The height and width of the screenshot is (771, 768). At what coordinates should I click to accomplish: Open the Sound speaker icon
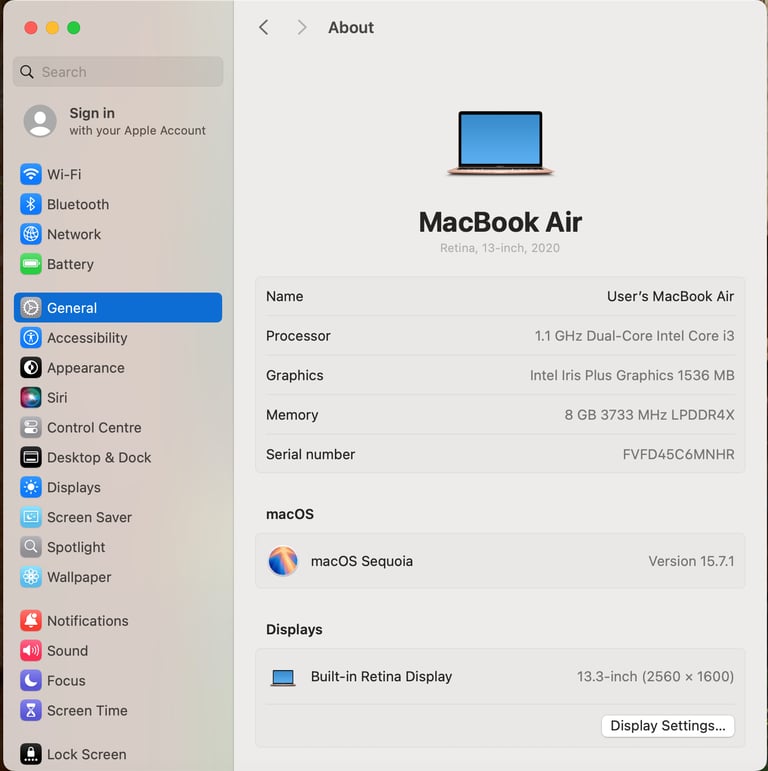click(x=30, y=651)
